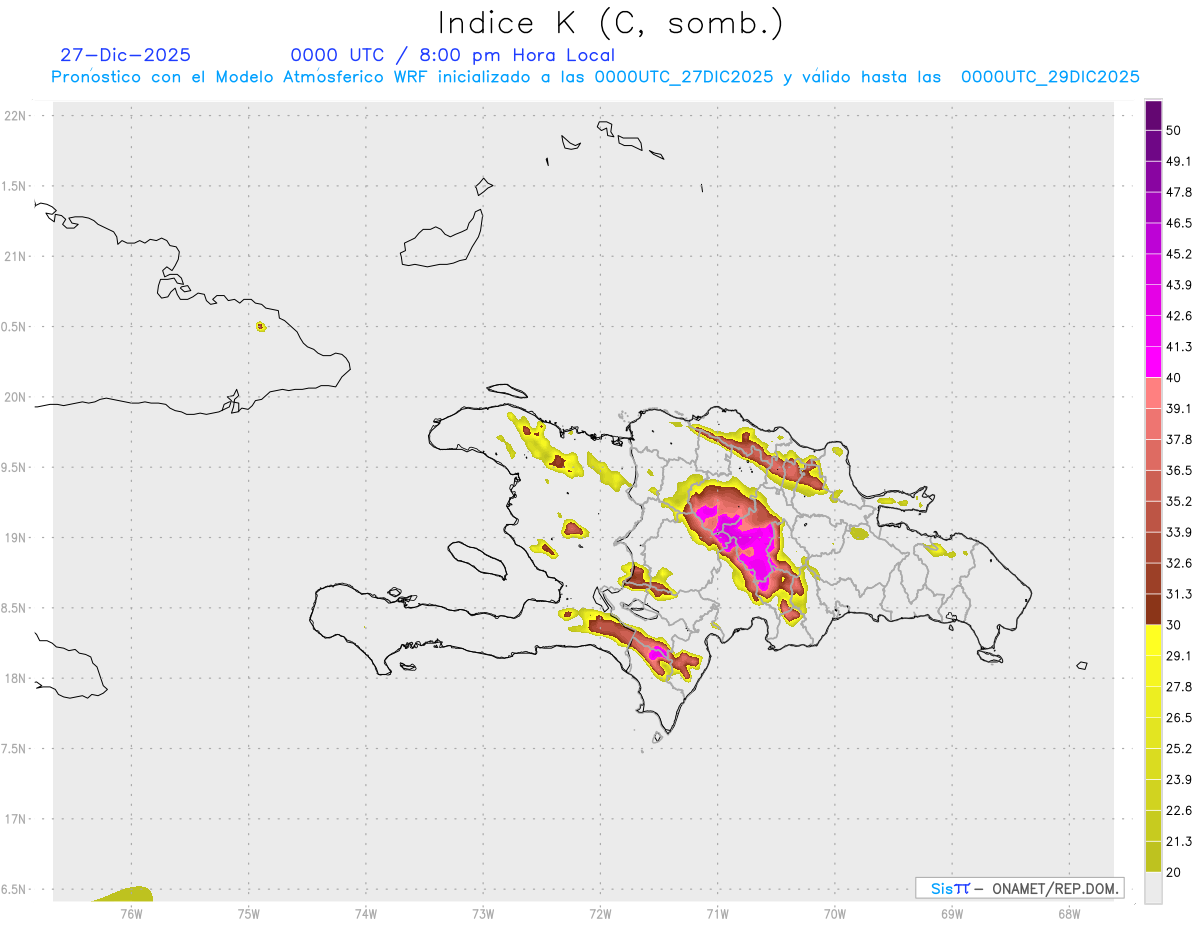Click the color bar label '32.6'
The width and height of the screenshot is (1200, 927).
[1179, 563]
